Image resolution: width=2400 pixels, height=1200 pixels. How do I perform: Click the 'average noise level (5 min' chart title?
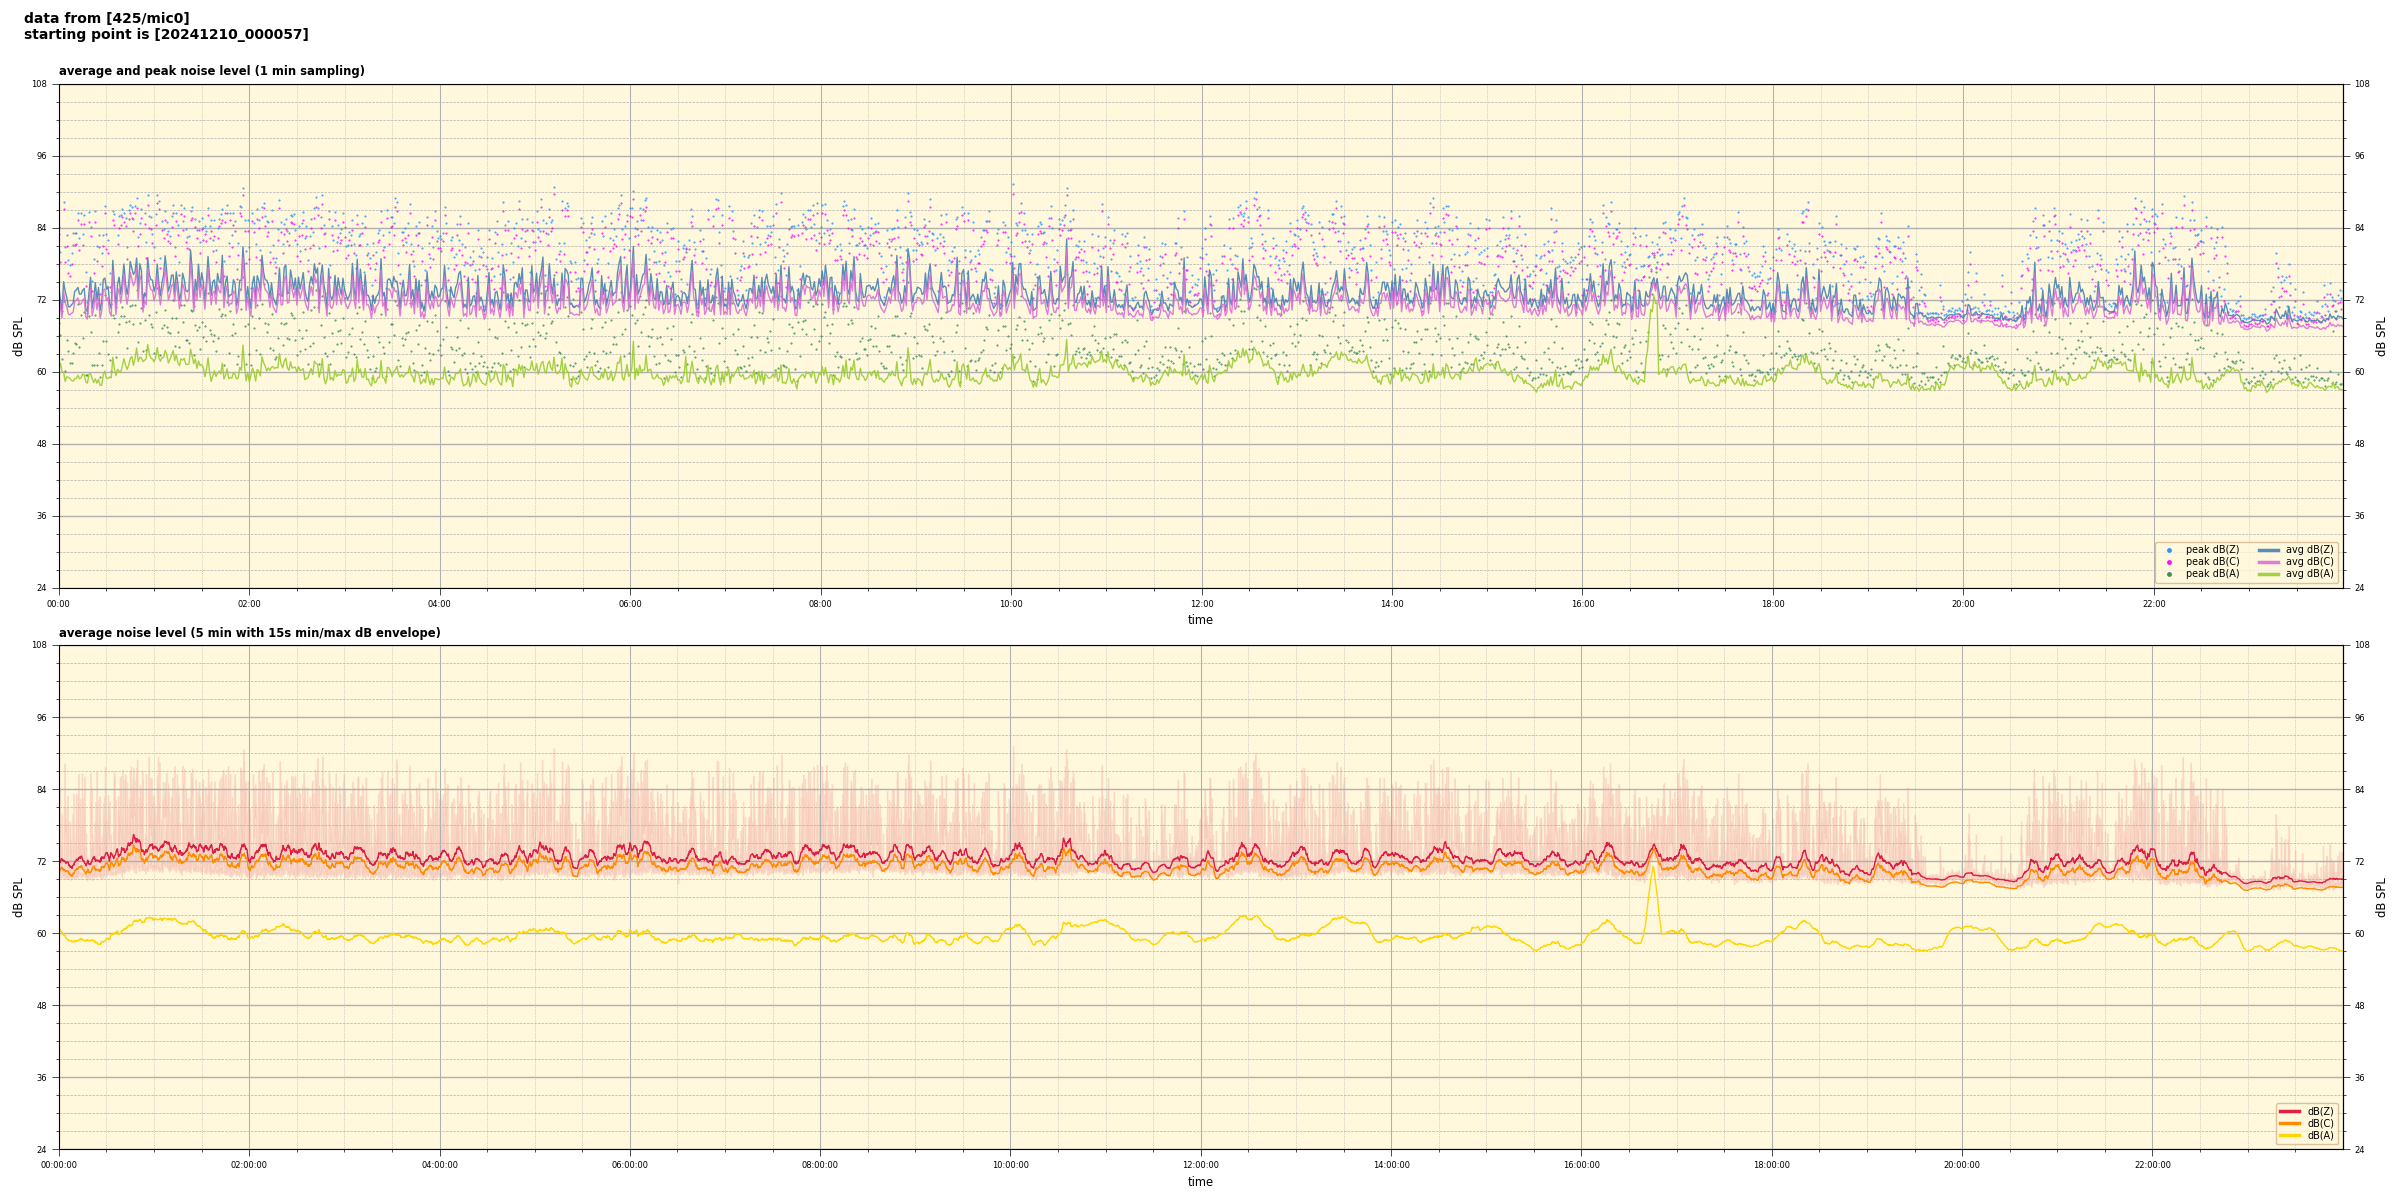point(249,633)
